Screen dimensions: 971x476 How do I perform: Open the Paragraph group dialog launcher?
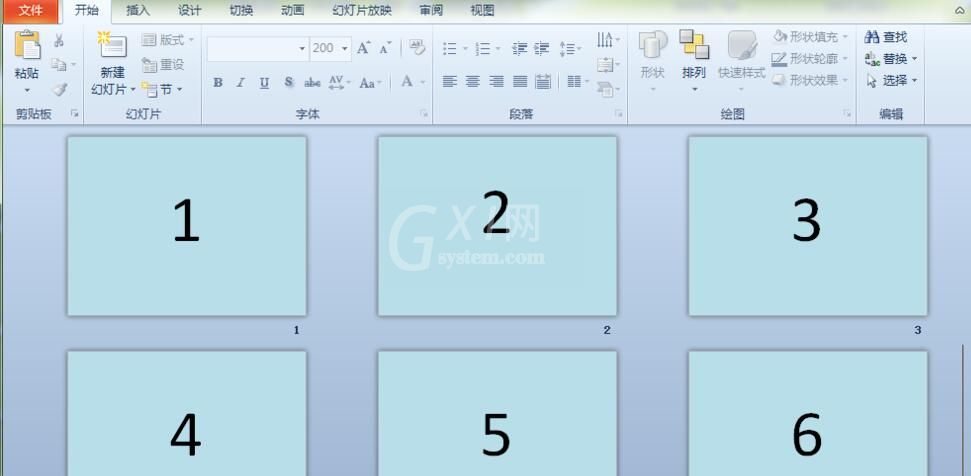pos(618,113)
